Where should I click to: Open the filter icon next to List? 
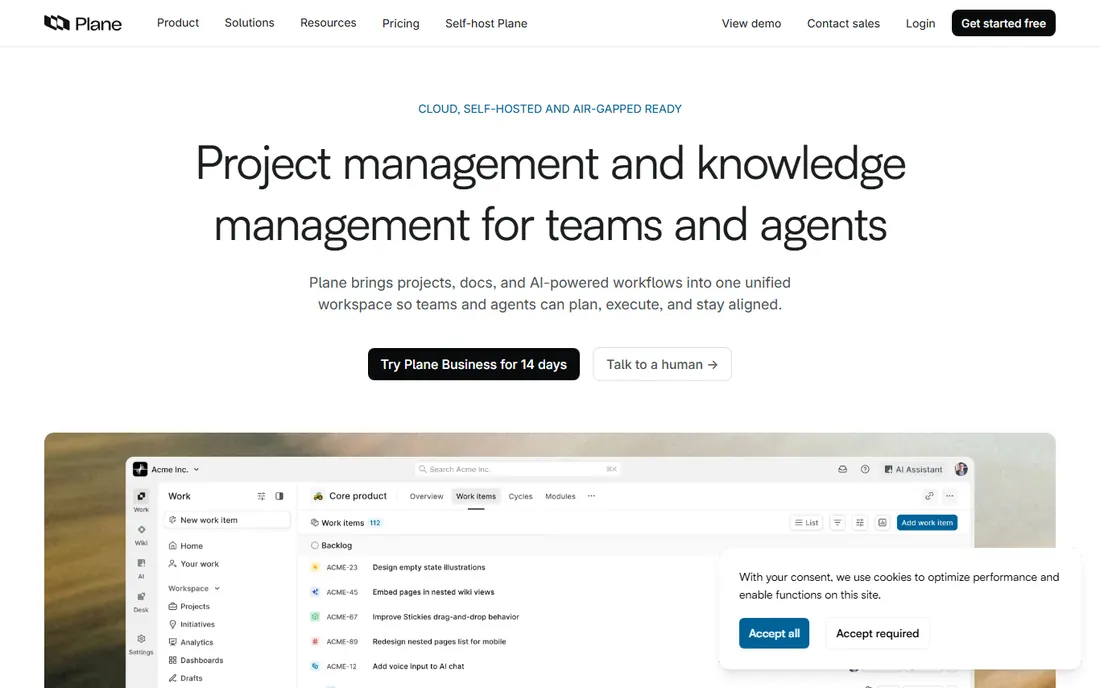click(x=837, y=522)
